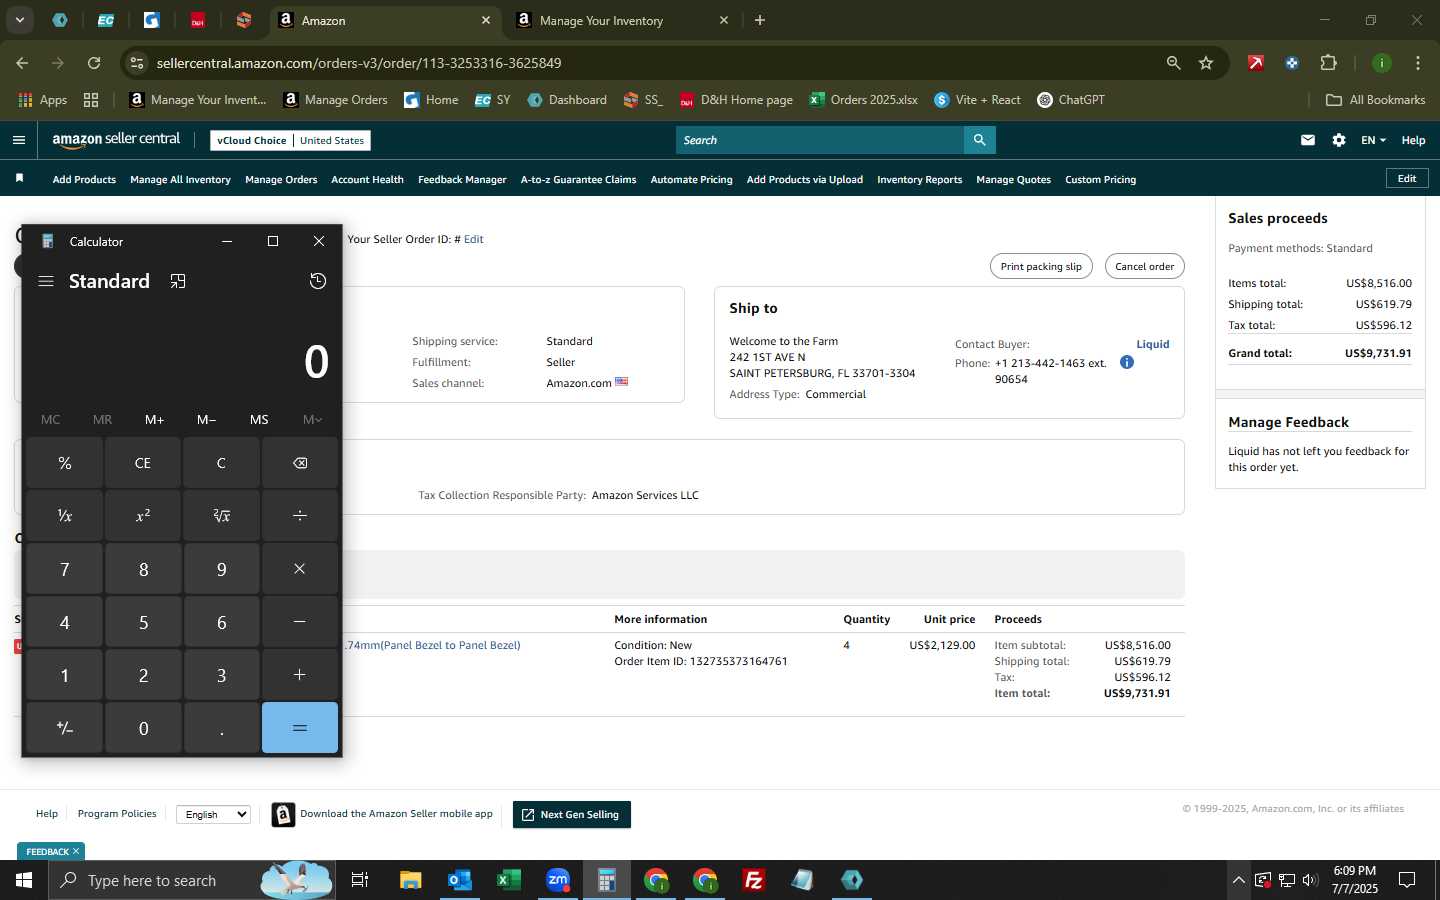Click Calculator x squared key
The image size is (1440, 900).
143,516
